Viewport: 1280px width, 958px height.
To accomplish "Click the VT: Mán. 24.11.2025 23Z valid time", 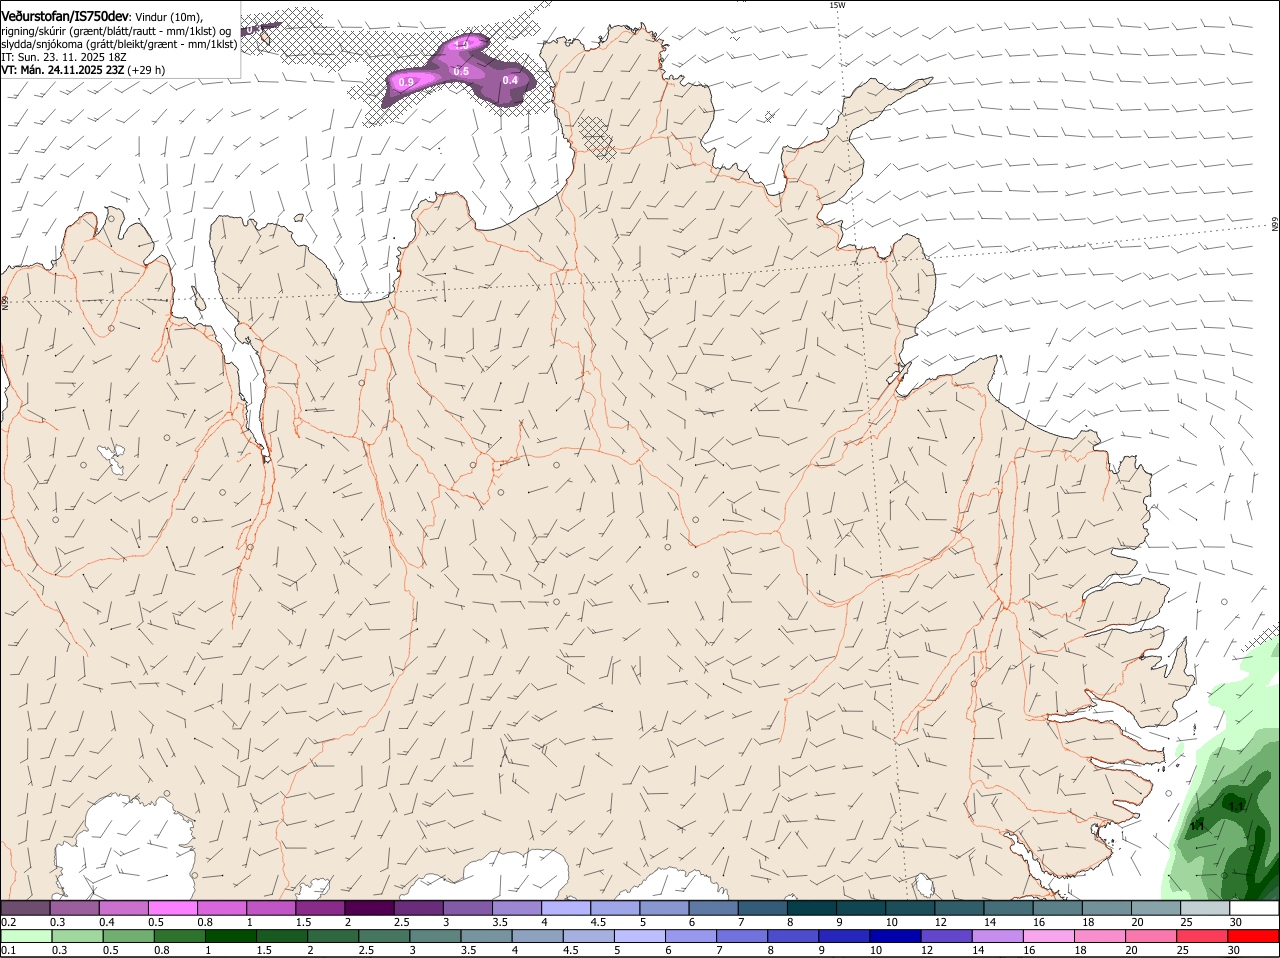I will [62, 70].
